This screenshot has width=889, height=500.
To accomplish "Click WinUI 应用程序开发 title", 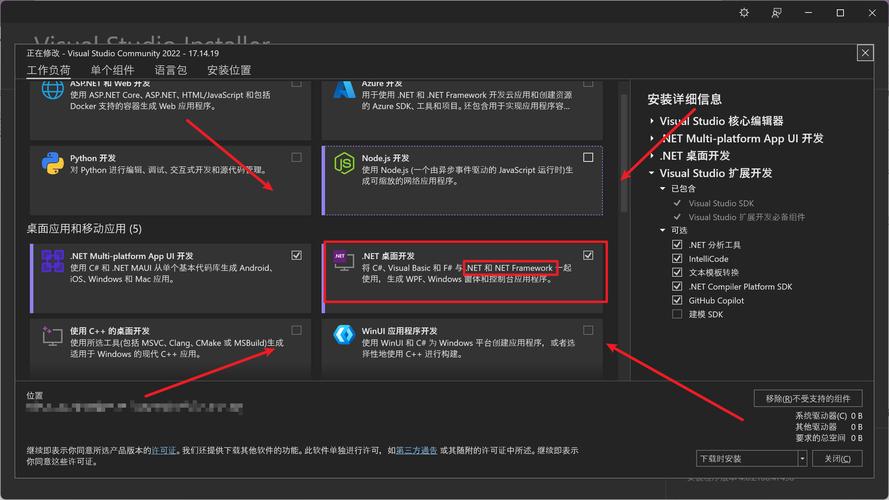I will 400,330.
